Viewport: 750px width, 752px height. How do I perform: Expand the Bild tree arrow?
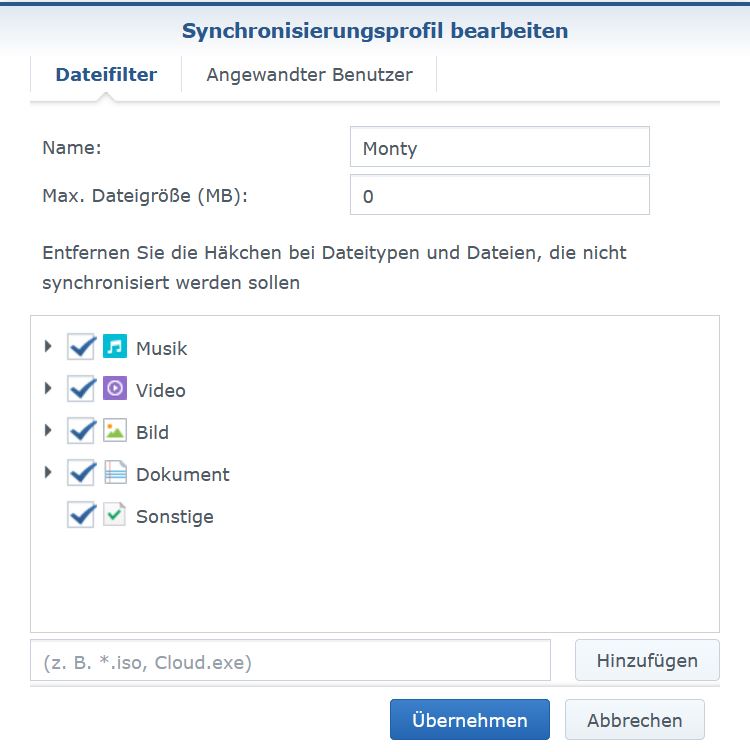pos(48,431)
